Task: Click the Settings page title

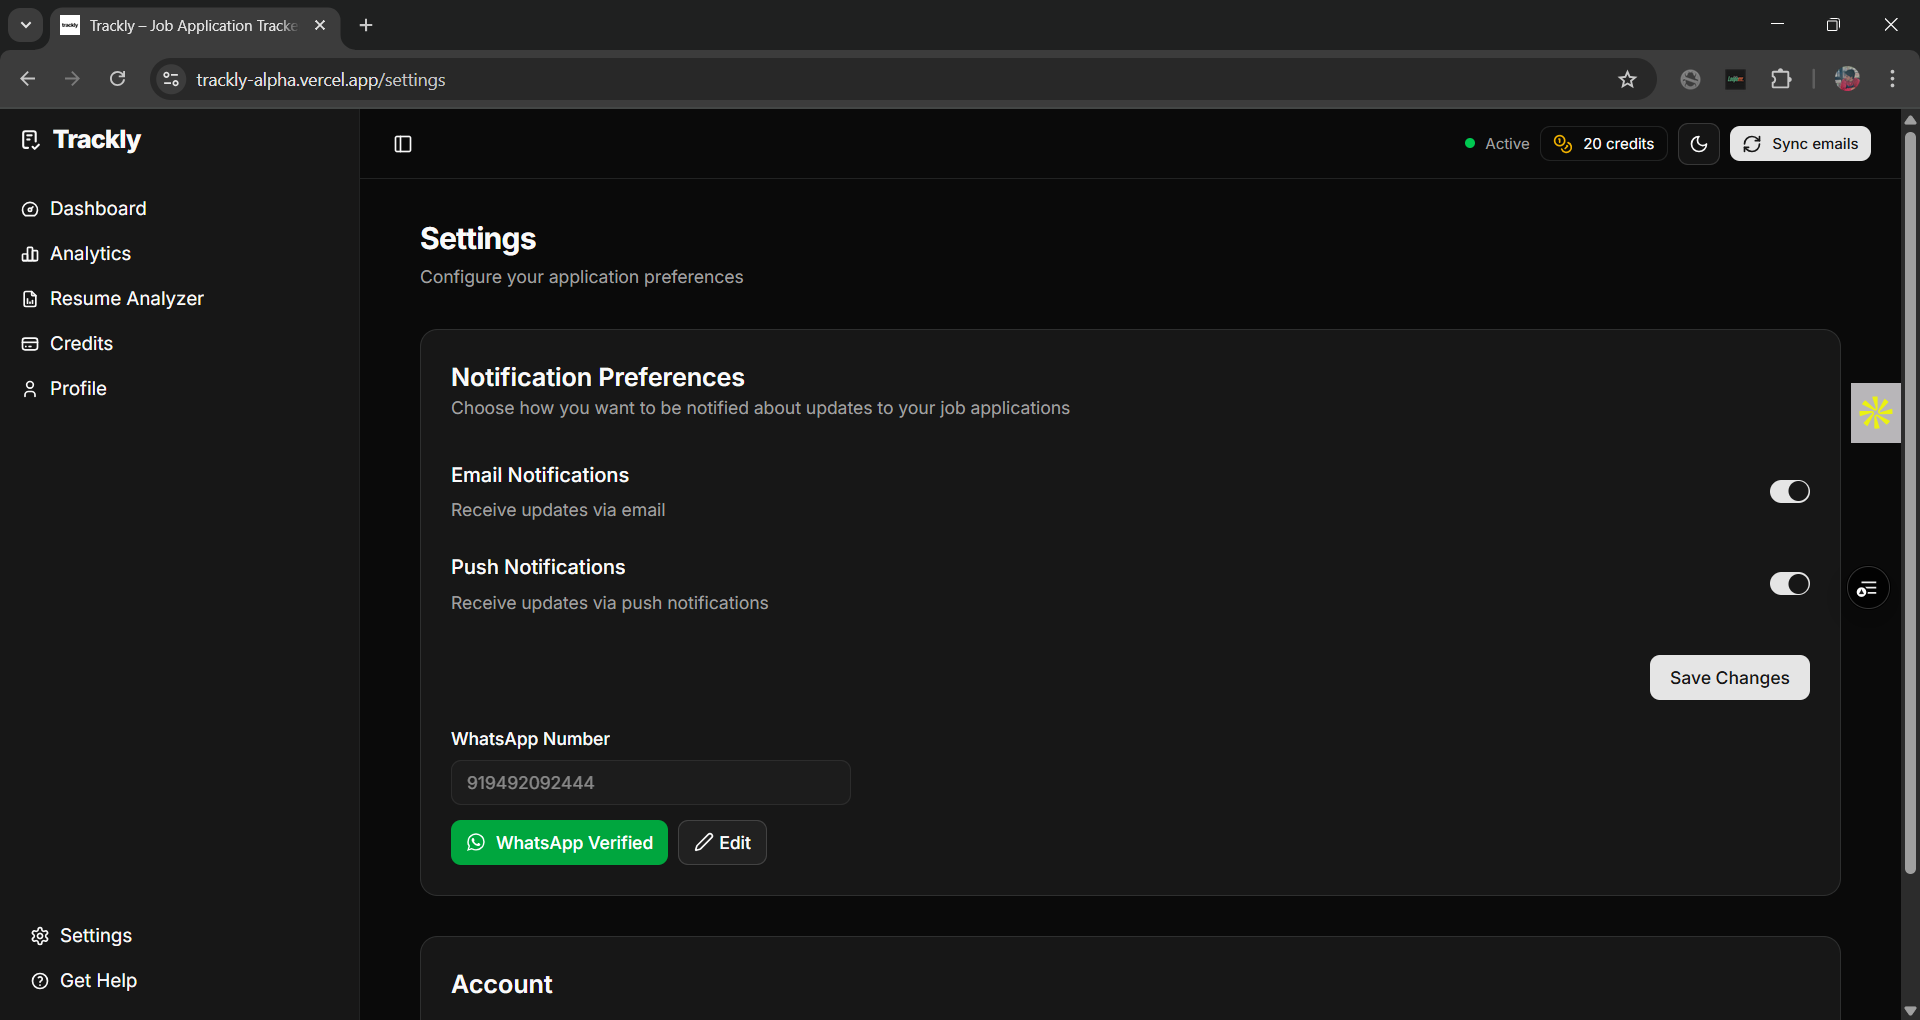Action: pos(478,239)
